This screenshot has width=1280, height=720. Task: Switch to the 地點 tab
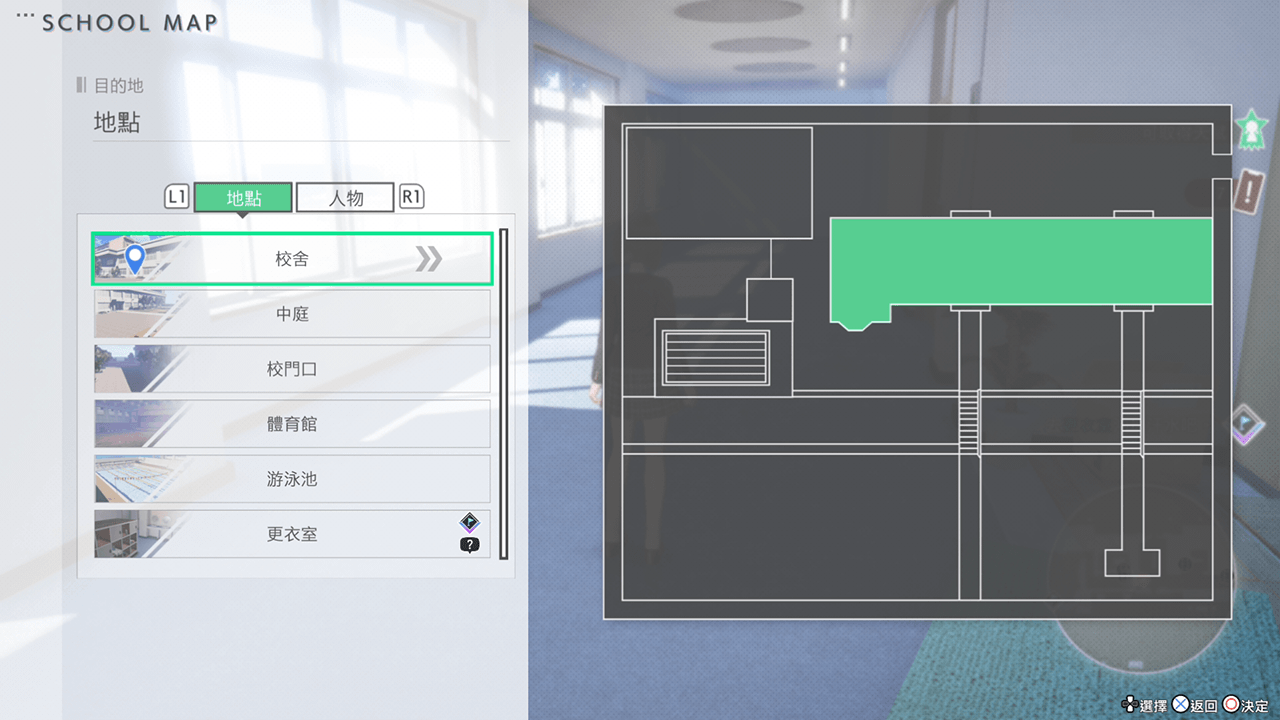coord(243,197)
